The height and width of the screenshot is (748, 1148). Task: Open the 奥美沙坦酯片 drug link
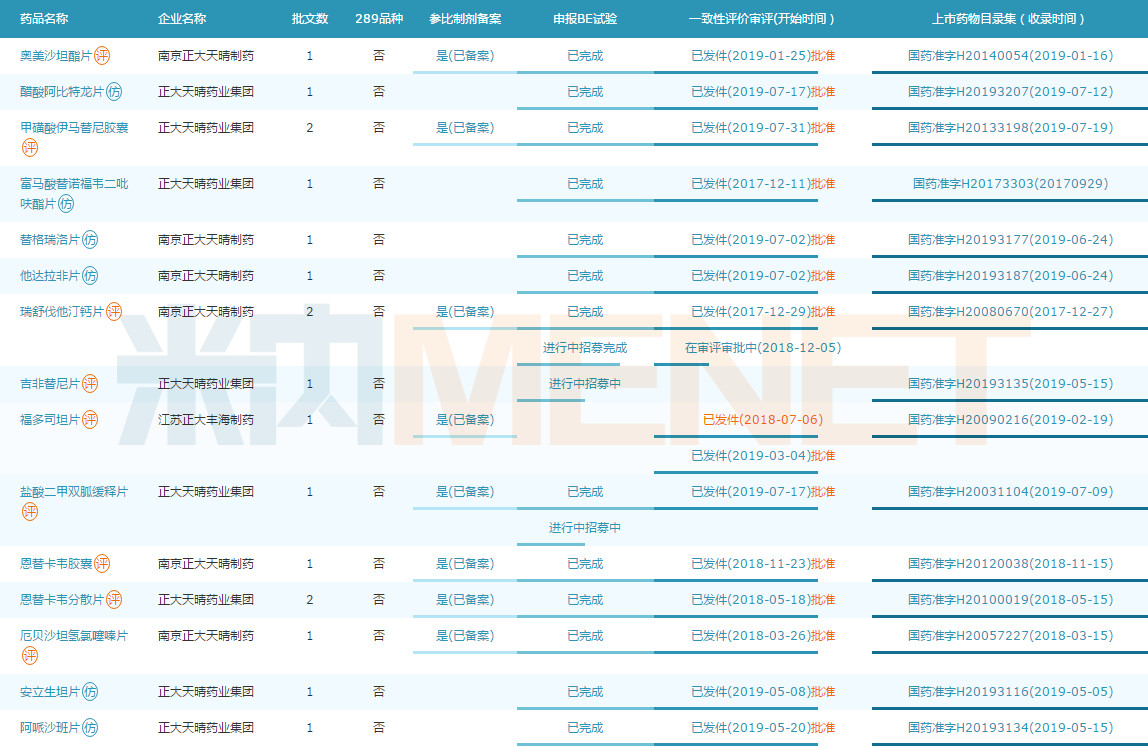coord(56,56)
